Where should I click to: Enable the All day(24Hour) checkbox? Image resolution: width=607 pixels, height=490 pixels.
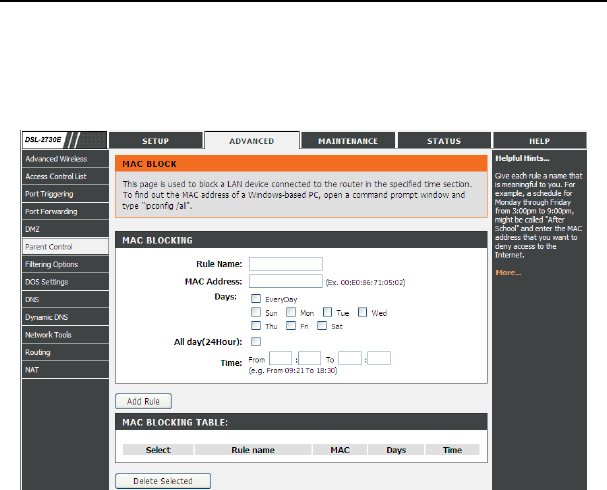(x=256, y=341)
